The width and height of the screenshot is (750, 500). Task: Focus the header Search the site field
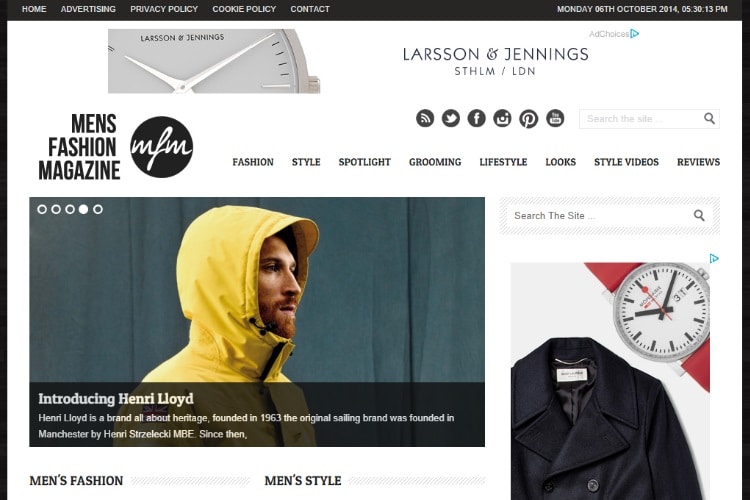pos(641,119)
